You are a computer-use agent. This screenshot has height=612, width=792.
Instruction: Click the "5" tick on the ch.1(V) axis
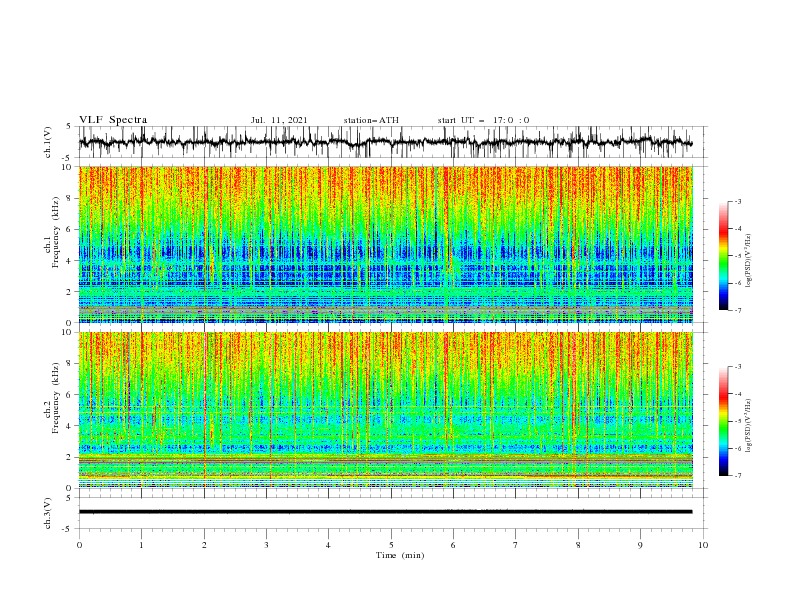tap(70, 127)
